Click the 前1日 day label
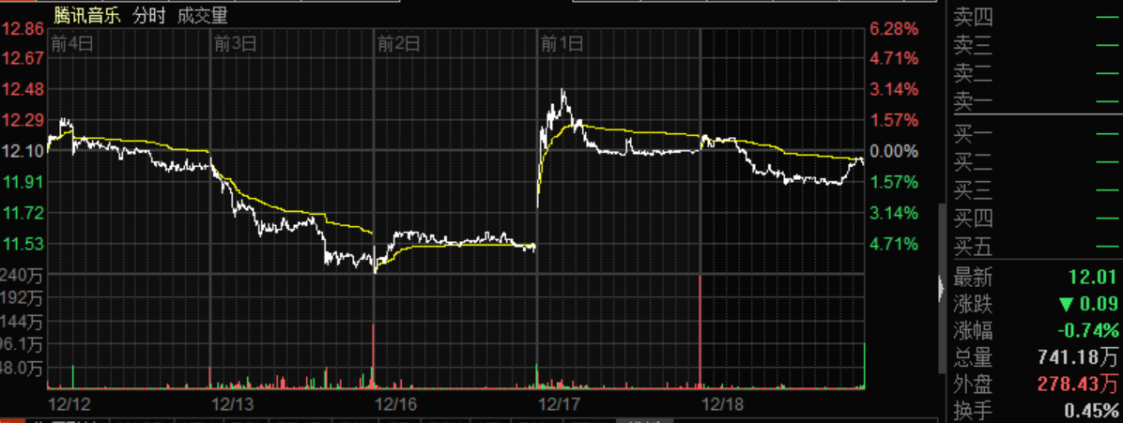 tap(562, 44)
